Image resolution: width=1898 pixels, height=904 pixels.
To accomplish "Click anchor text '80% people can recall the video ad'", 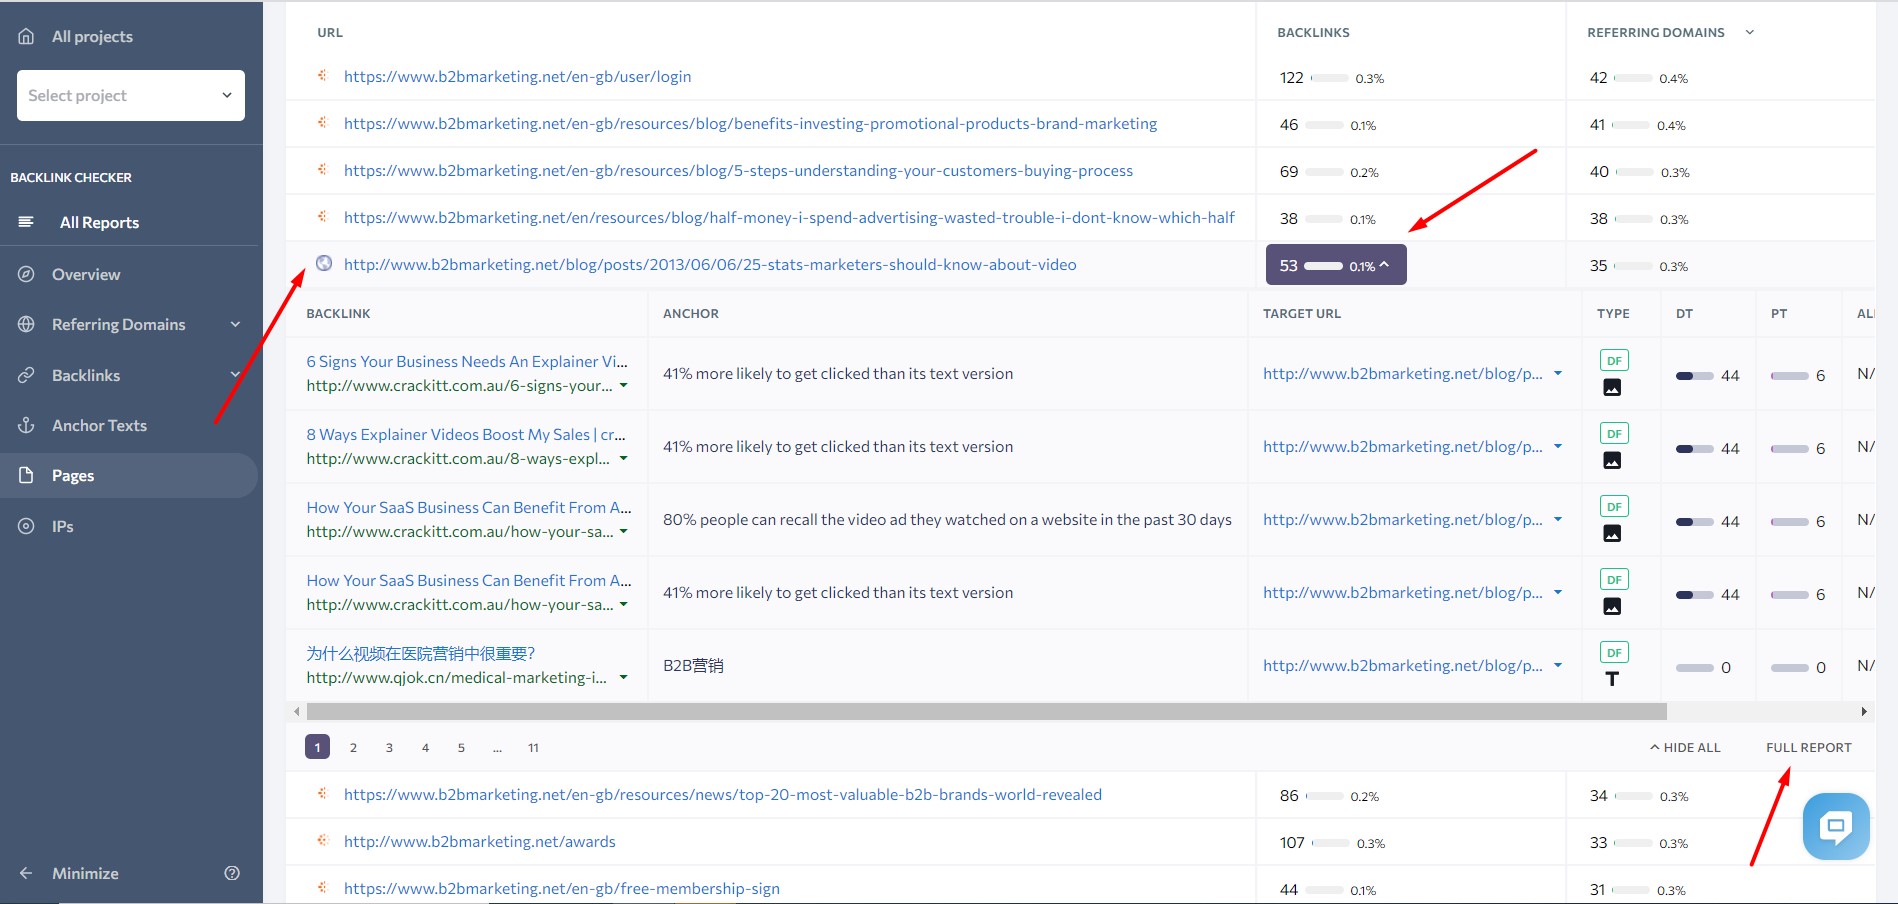I will [x=947, y=519].
